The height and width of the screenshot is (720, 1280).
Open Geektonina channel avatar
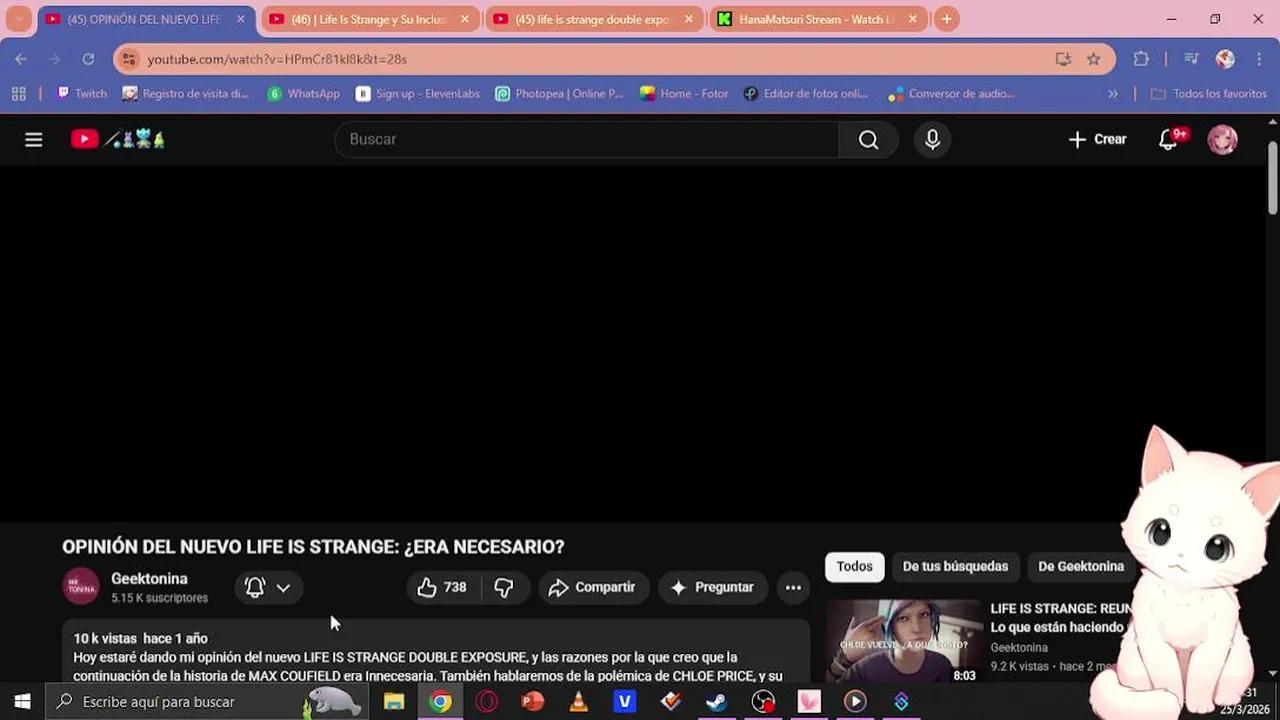coord(81,587)
